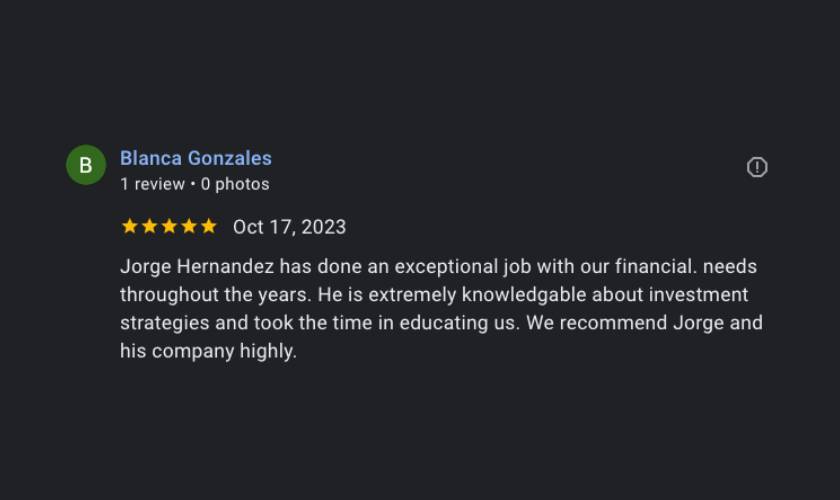Click the report review exclamation icon

coord(757,167)
